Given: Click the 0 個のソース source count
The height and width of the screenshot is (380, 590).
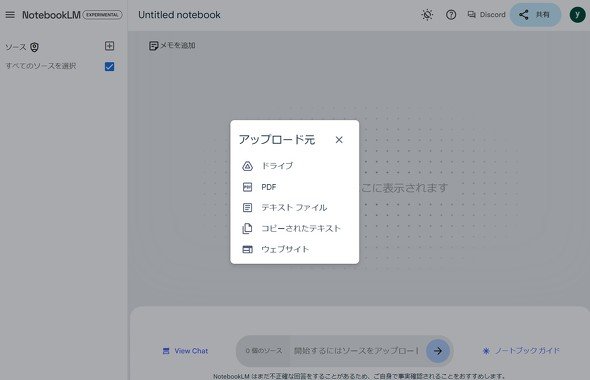Looking at the screenshot, I should click(264, 351).
